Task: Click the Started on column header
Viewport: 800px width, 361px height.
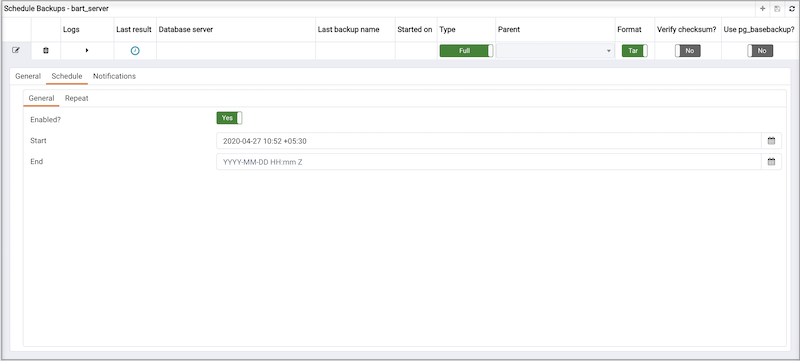Action: coord(415,30)
